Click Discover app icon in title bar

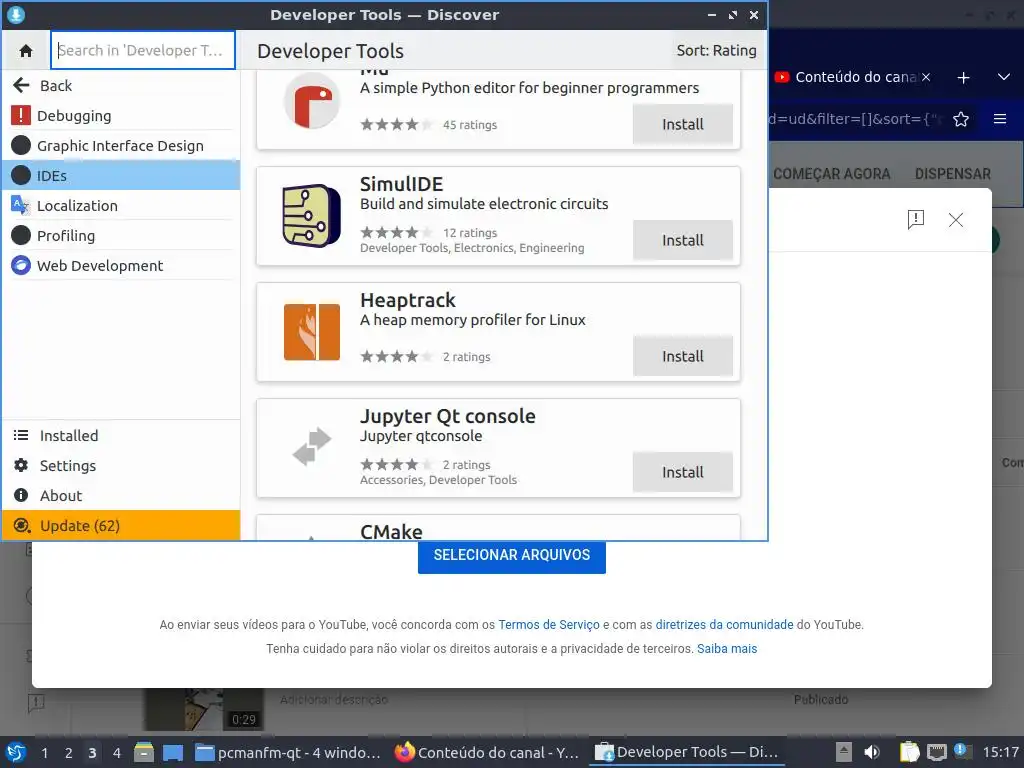pos(16,14)
